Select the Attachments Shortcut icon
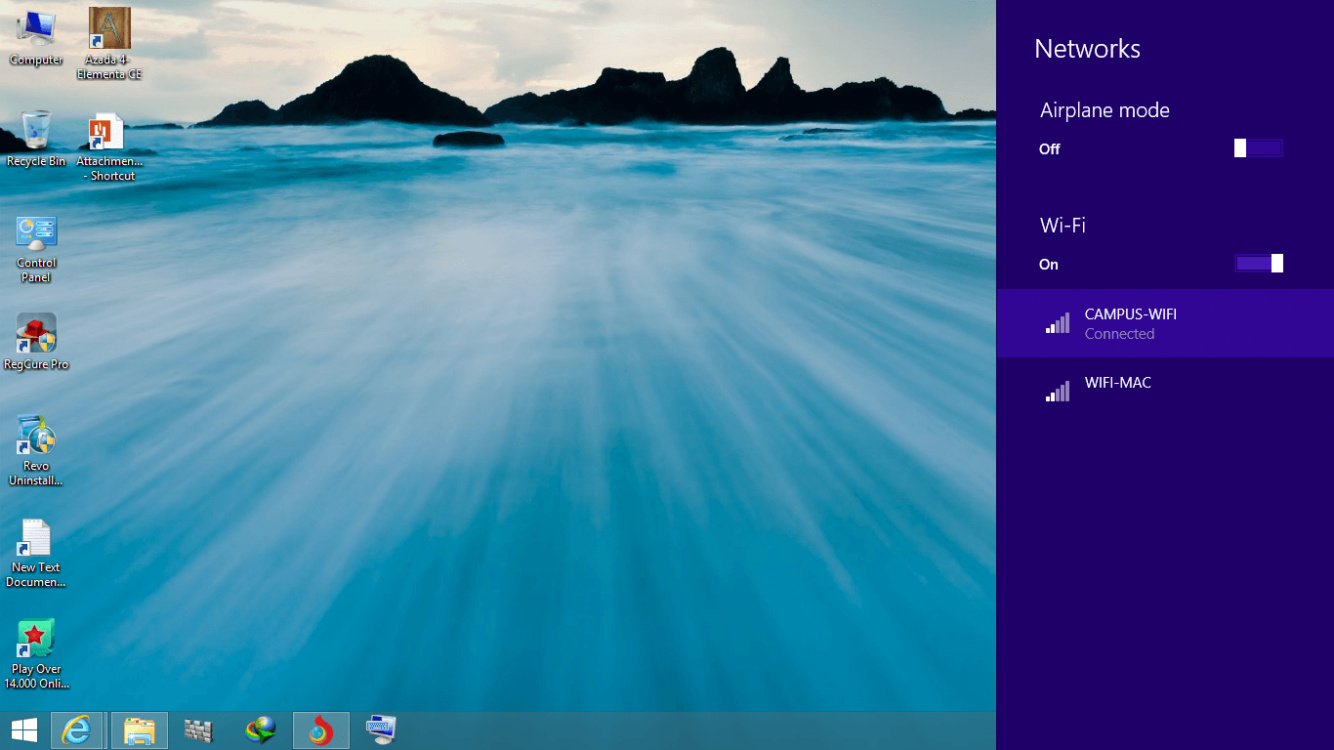 tap(109, 147)
